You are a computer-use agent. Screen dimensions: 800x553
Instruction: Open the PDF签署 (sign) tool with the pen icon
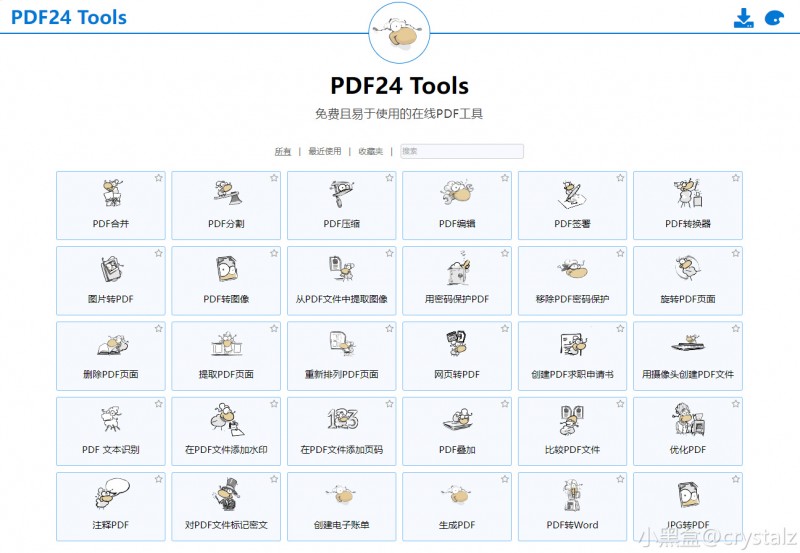pyautogui.click(x=572, y=205)
